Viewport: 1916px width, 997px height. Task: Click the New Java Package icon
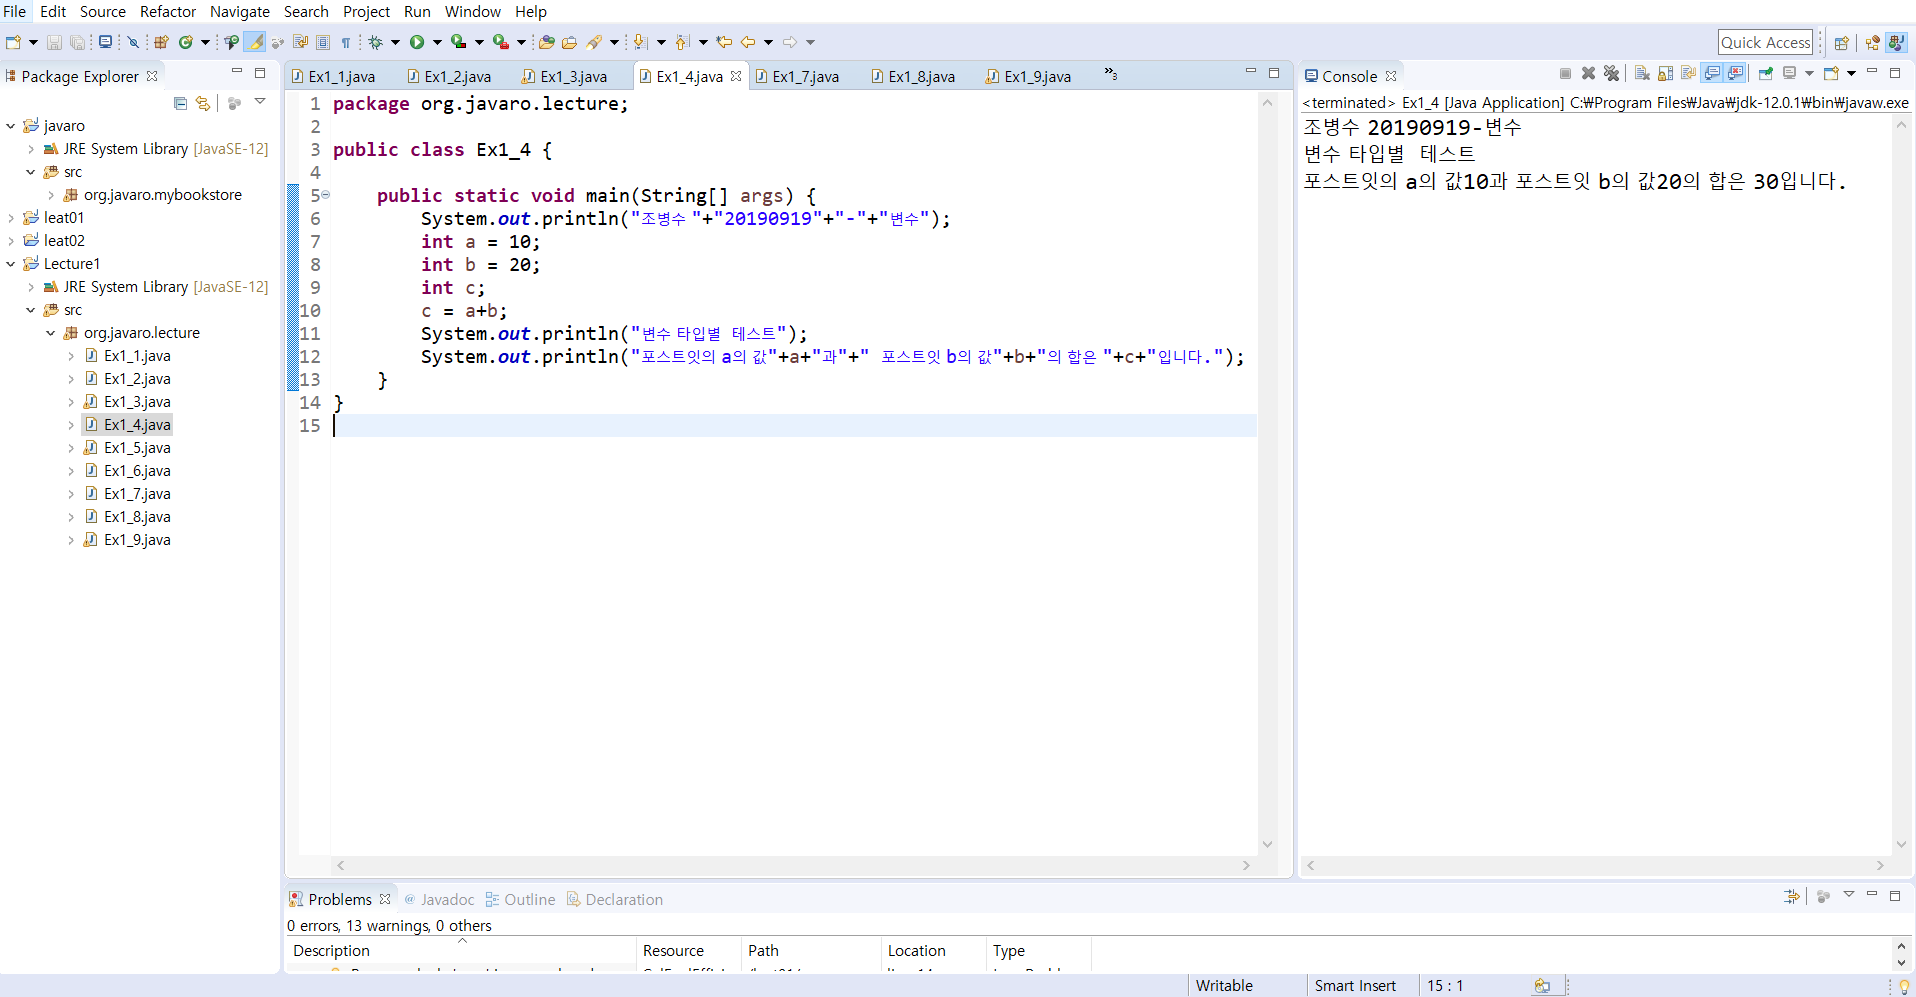coord(161,42)
